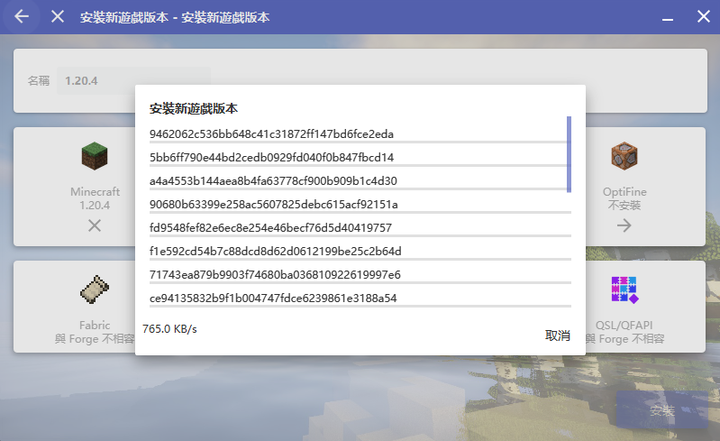Click the dialog title 安裝新遊戲版本
Viewport: 720px width, 441px height.
tap(193, 109)
